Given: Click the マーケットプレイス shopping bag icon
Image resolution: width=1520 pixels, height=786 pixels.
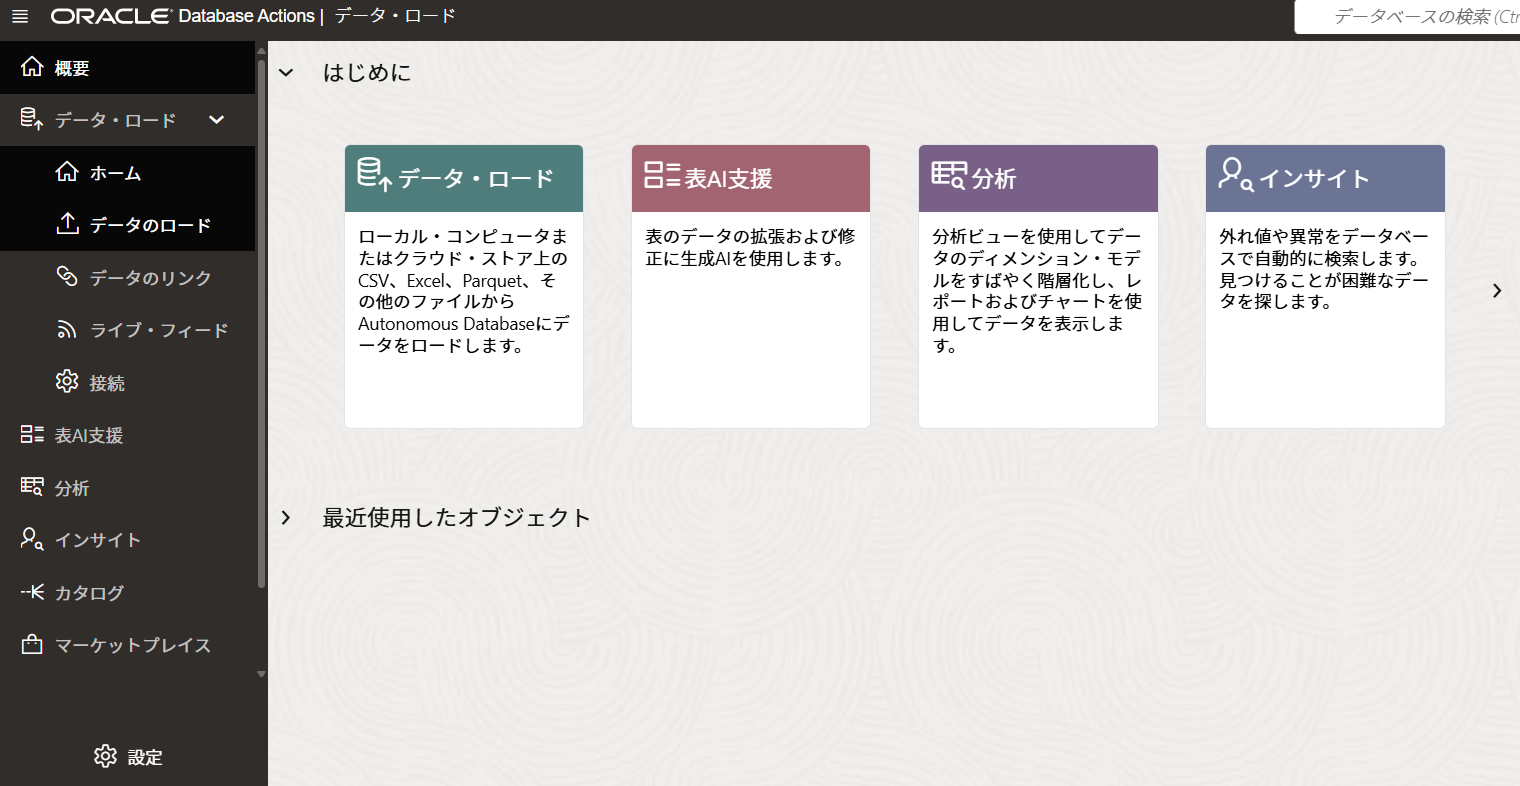Looking at the screenshot, I should click(x=32, y=644).
